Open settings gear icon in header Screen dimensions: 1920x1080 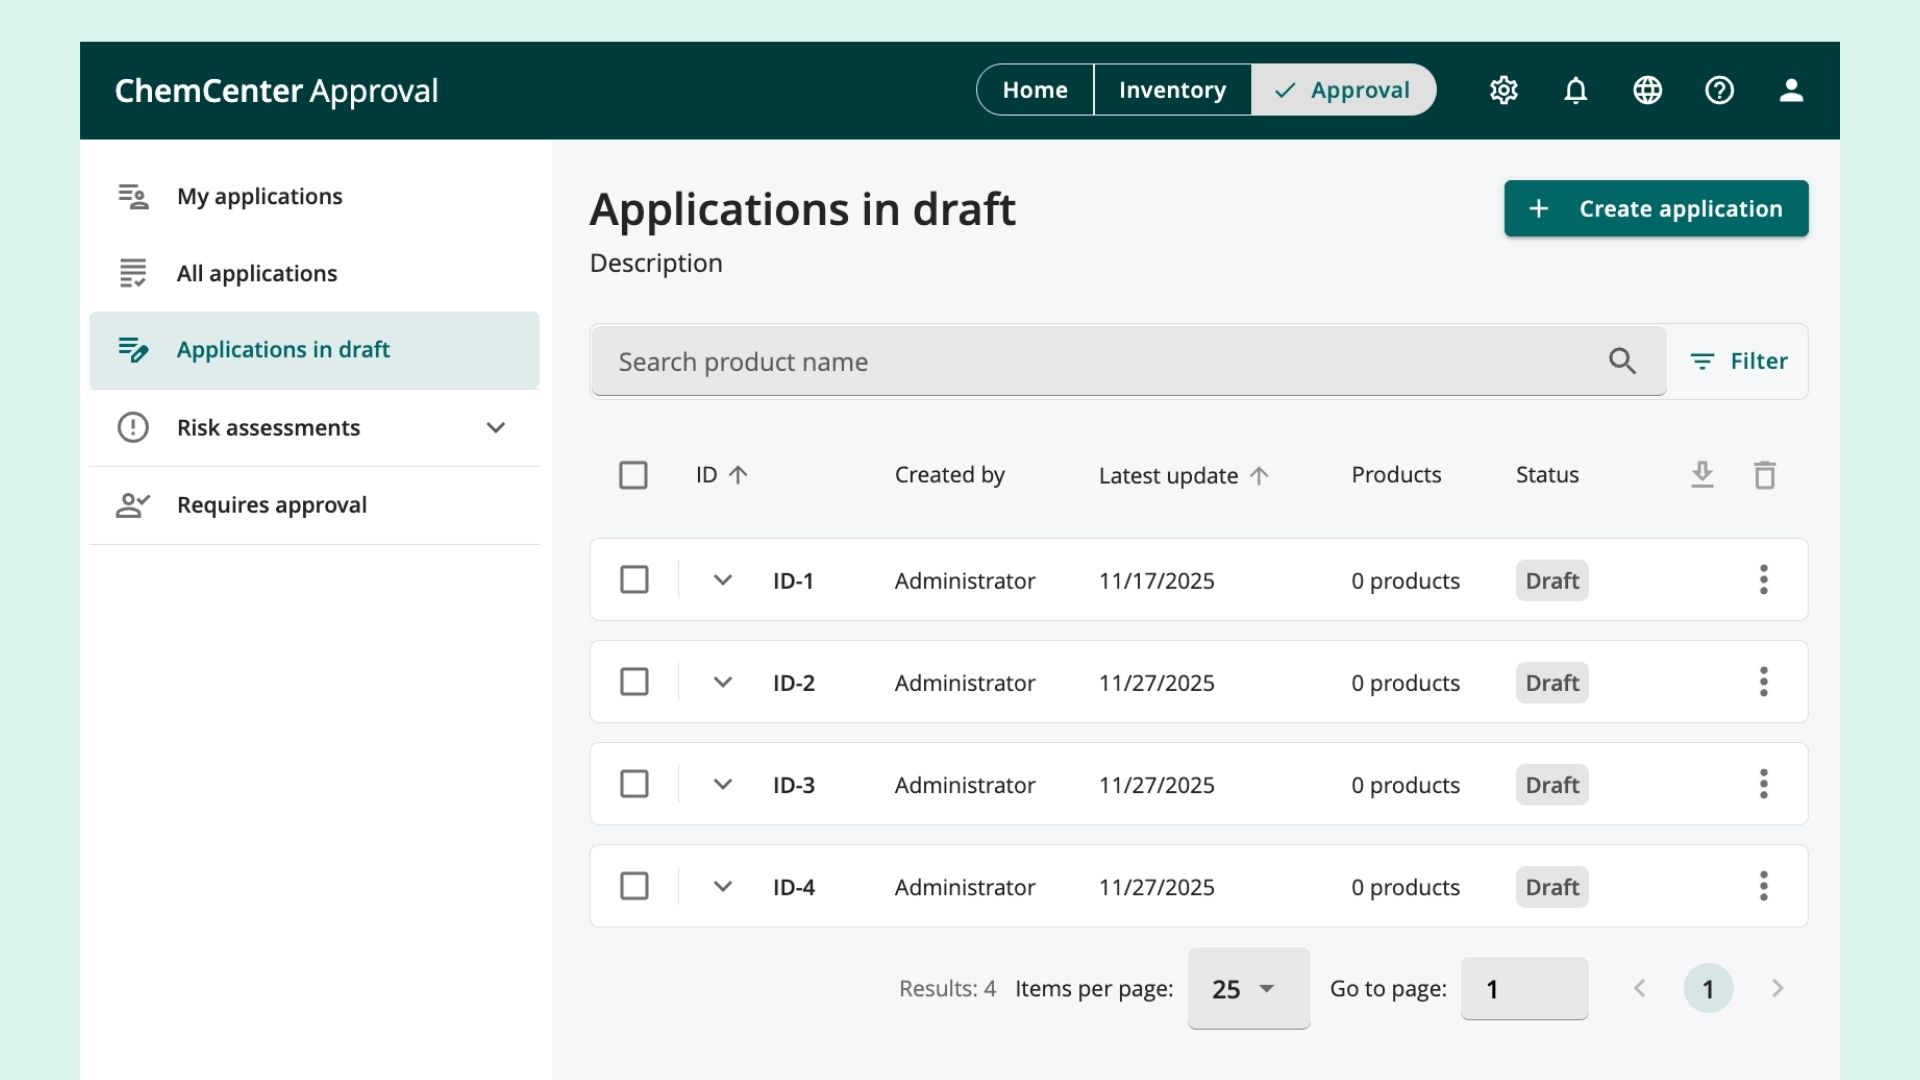point(1503,90)
